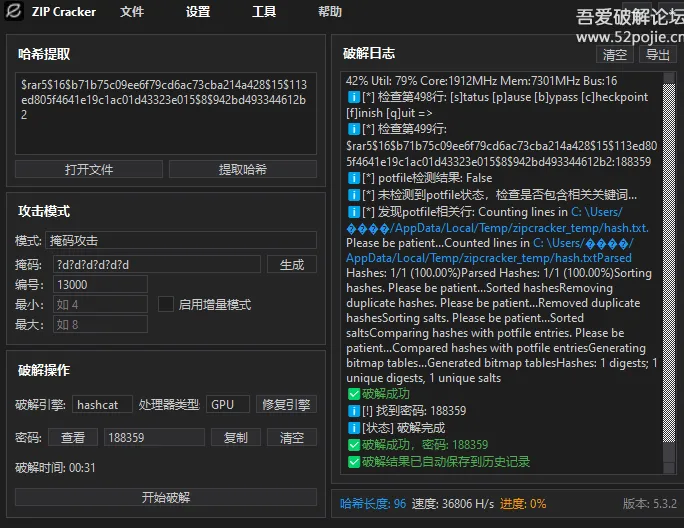Click green check icon next to 破解成功

(353, 394)
